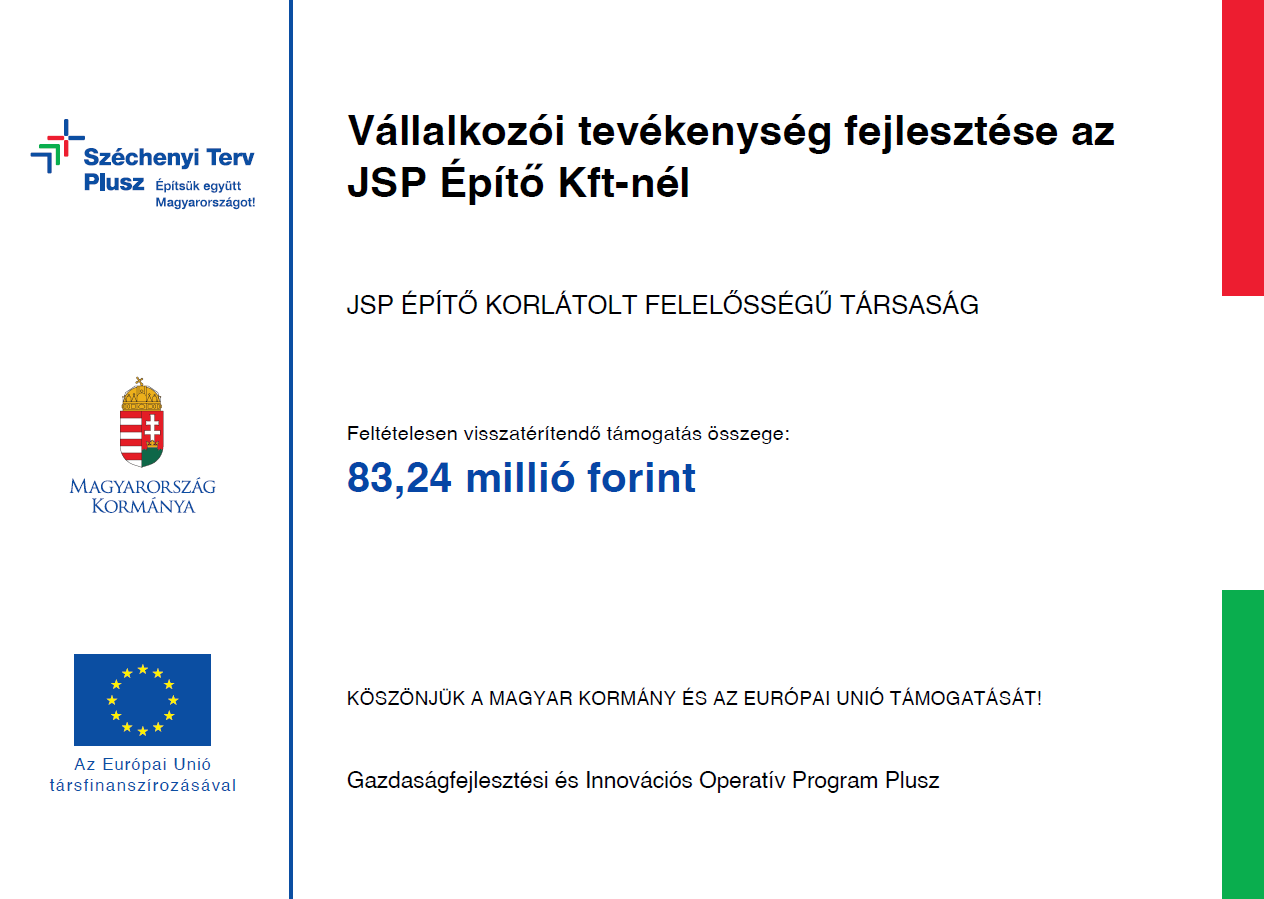Click "Gazdaságfejlesztési és Innovációs Operatív Program Plusz"

(x=643, y=780)
